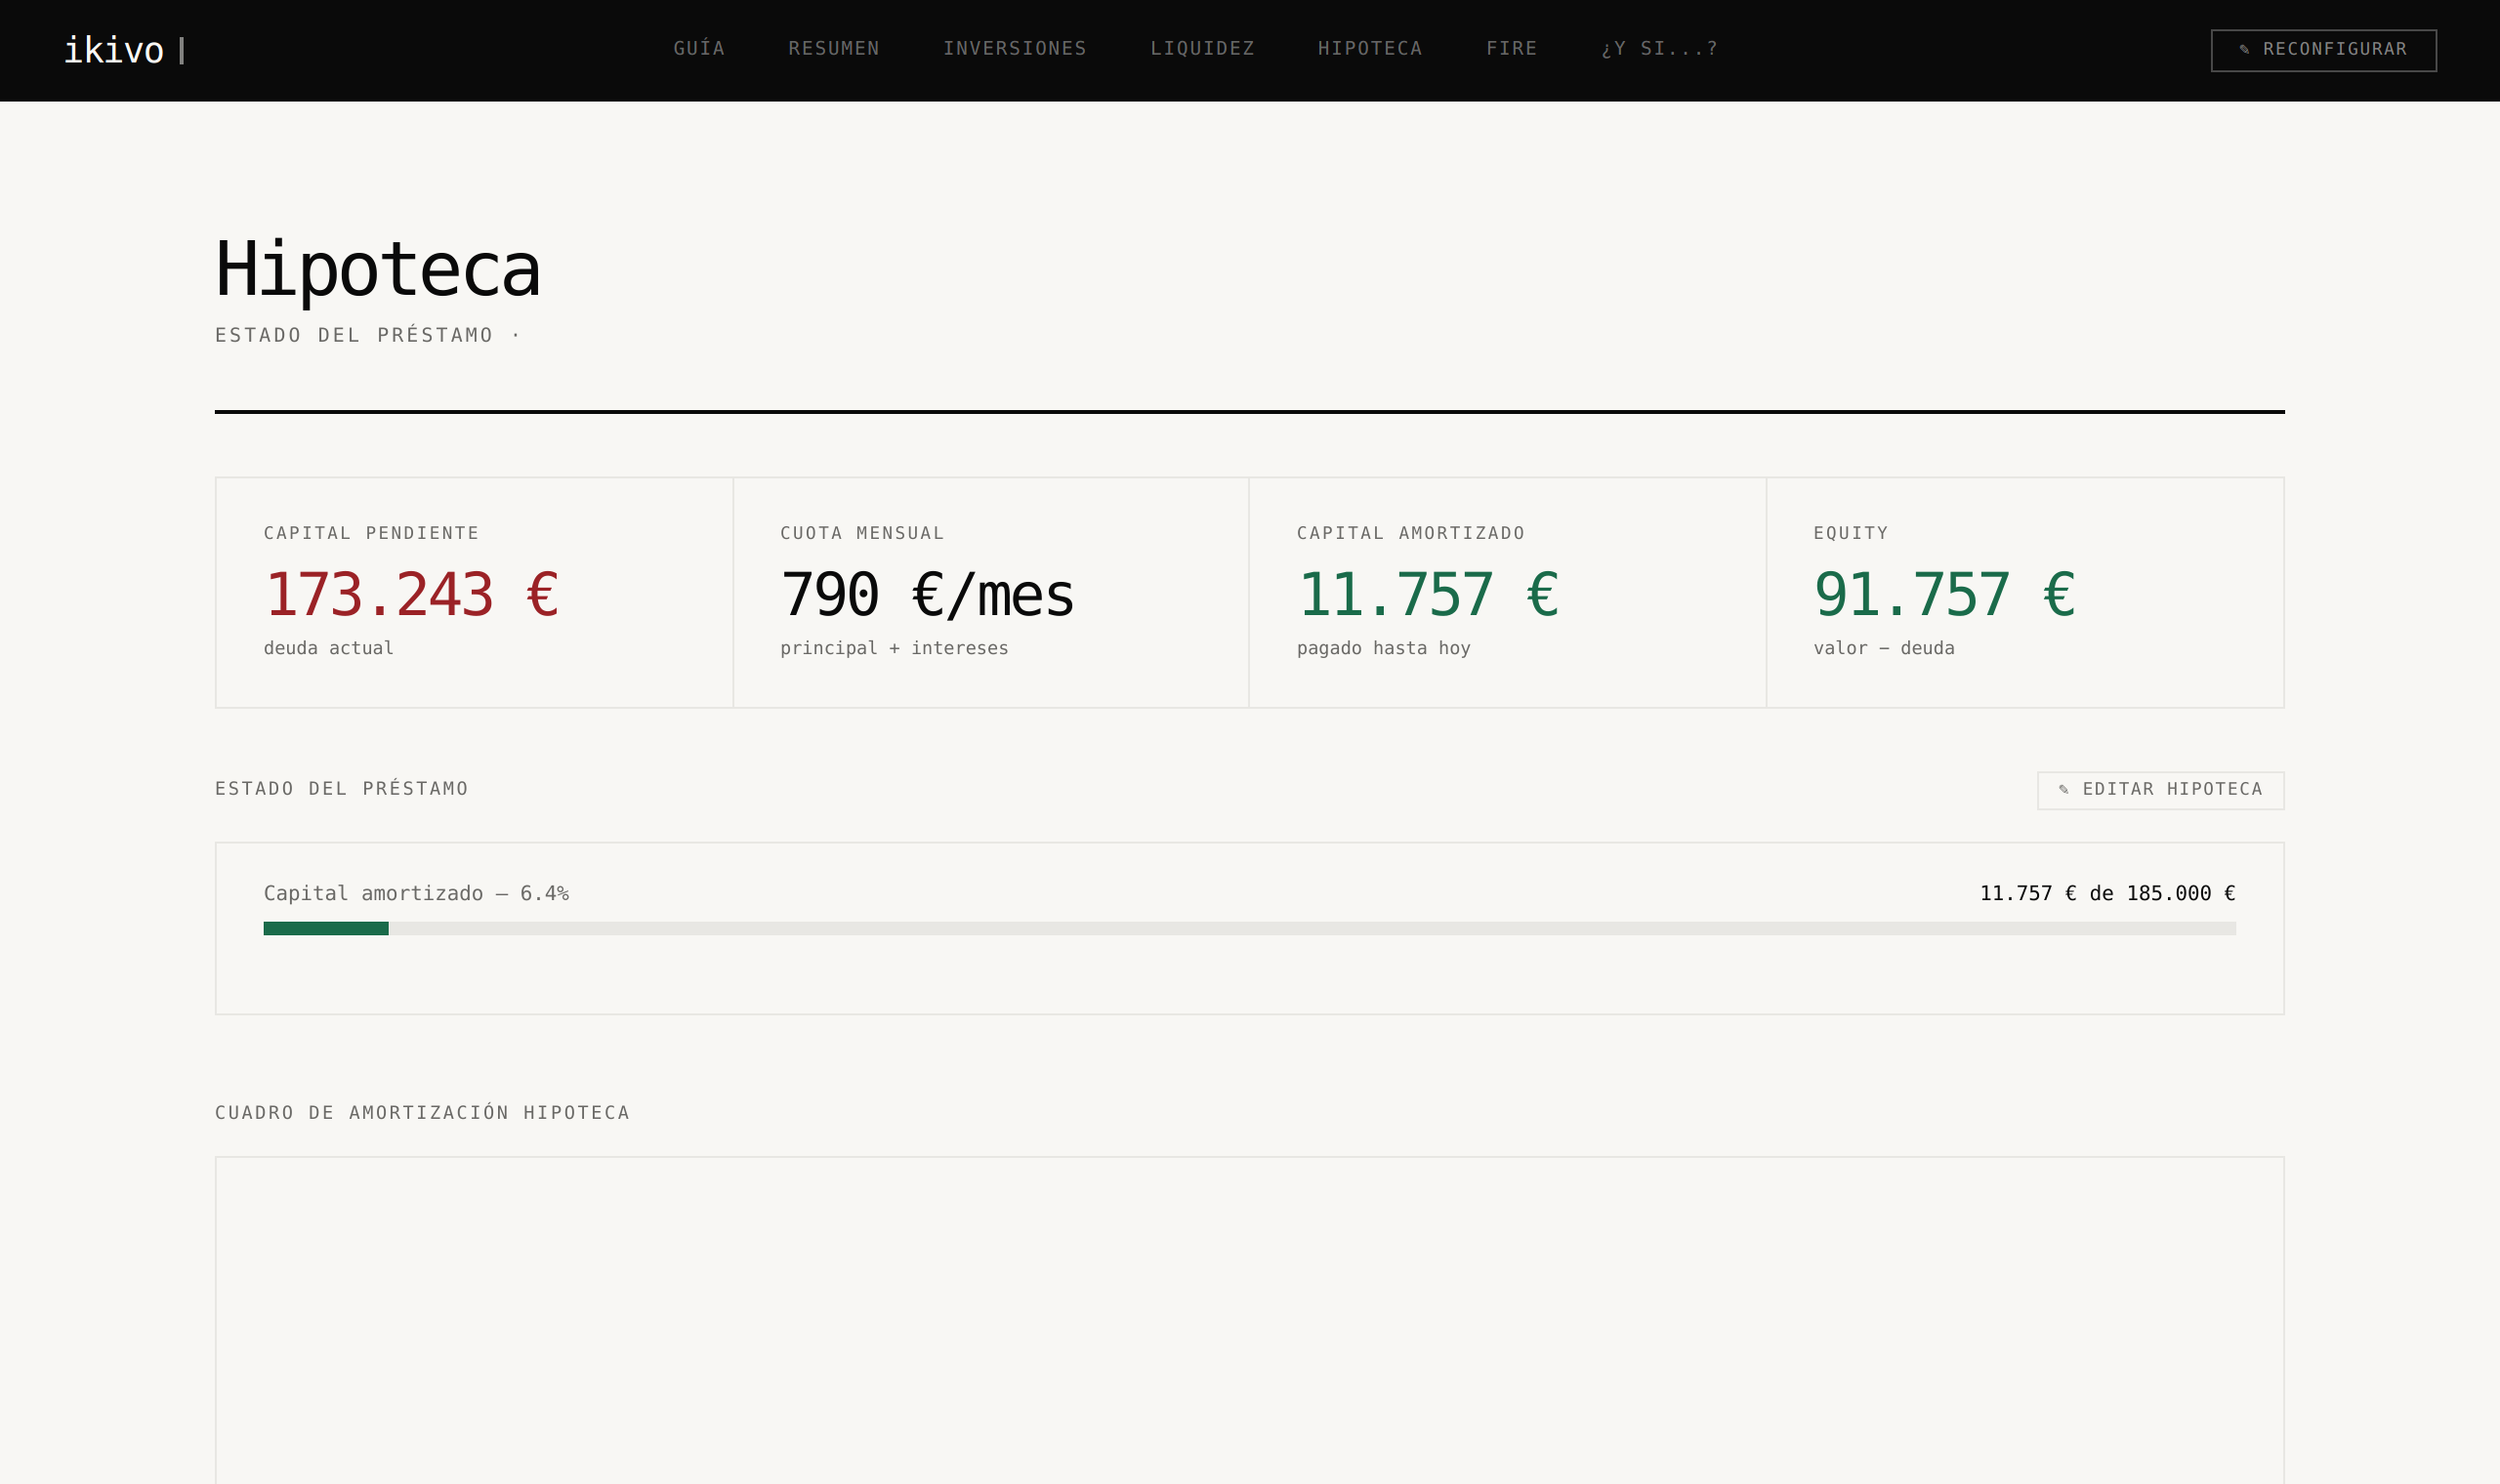The image size is (2500, 1484).
Task: Switch to the Resumen section
Action: pos(834,48)
